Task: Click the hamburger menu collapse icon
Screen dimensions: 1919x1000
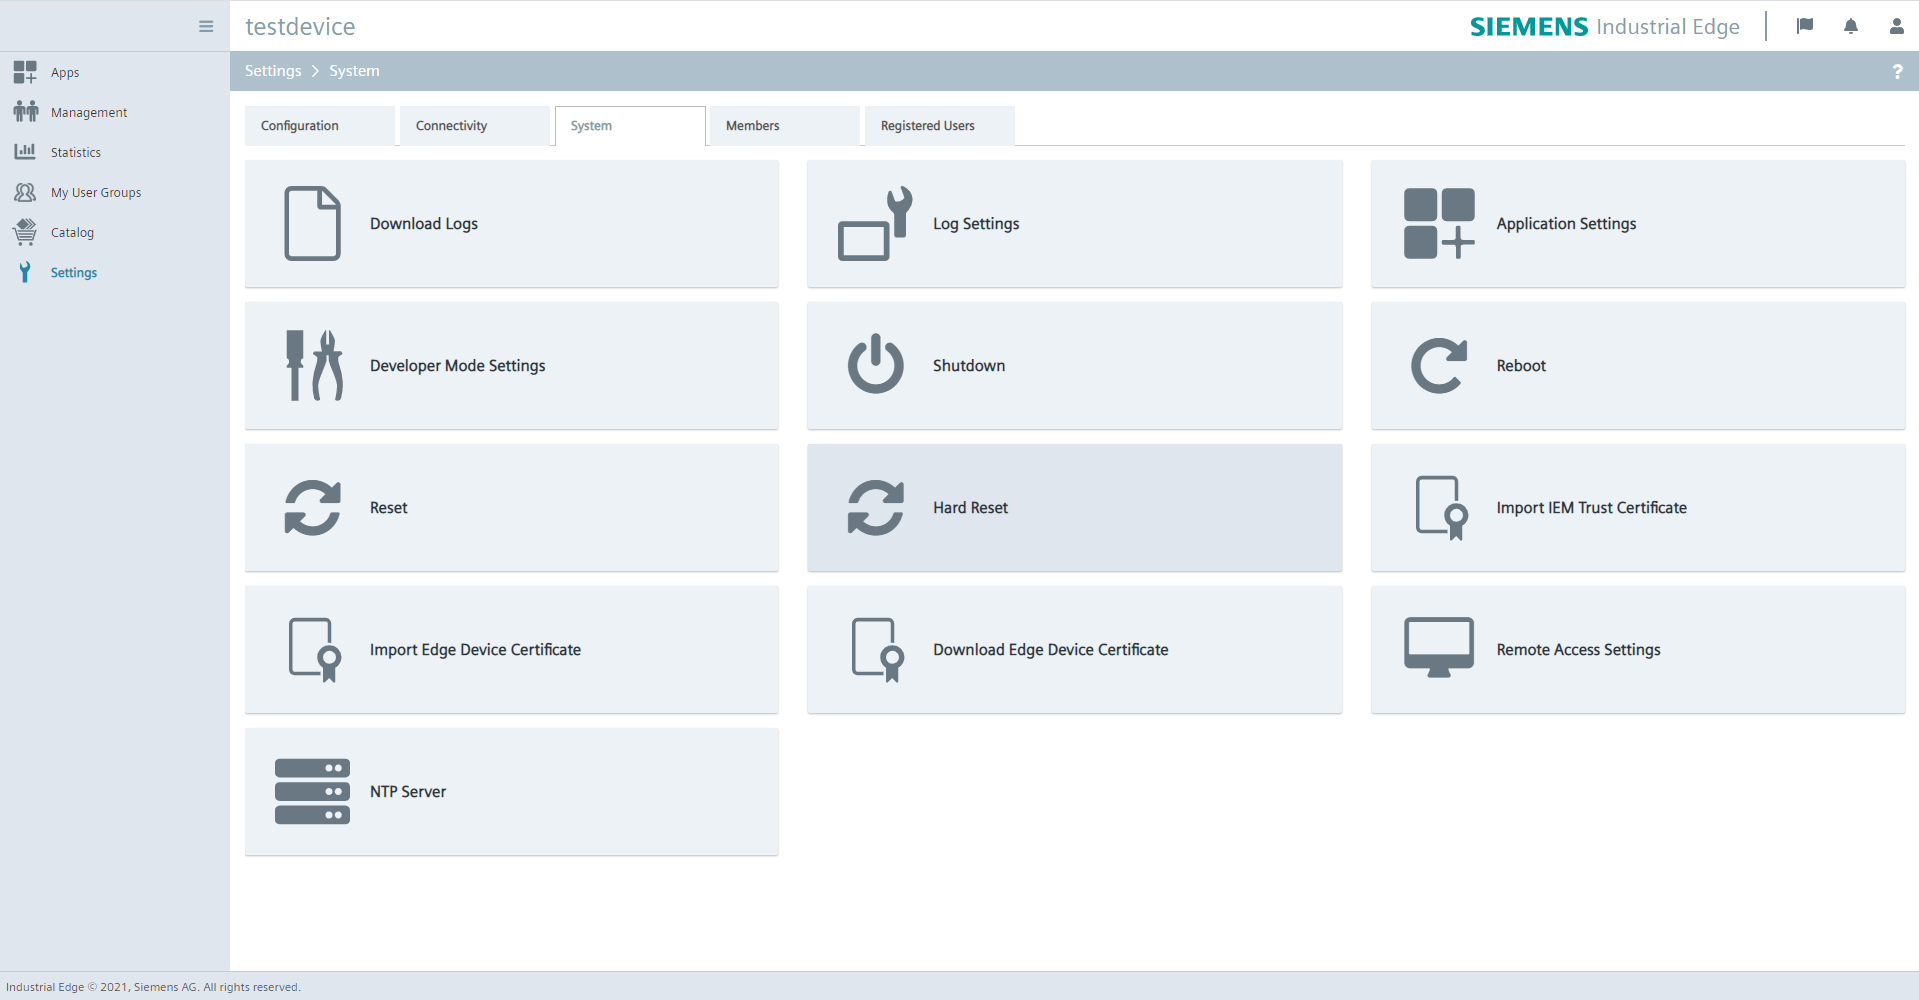Action: point(206,27)
